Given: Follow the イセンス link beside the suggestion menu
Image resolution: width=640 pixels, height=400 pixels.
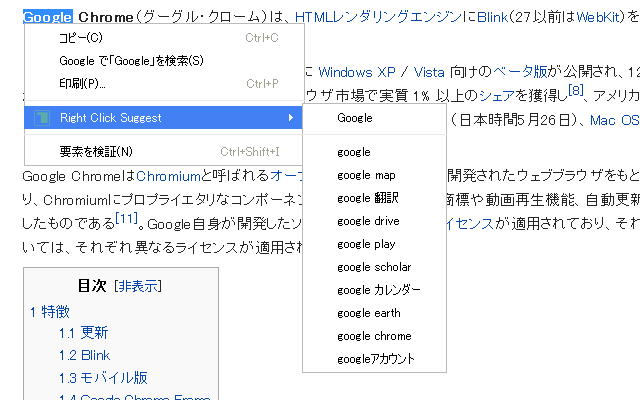Looking at the screenshot, I should [470, 224].
